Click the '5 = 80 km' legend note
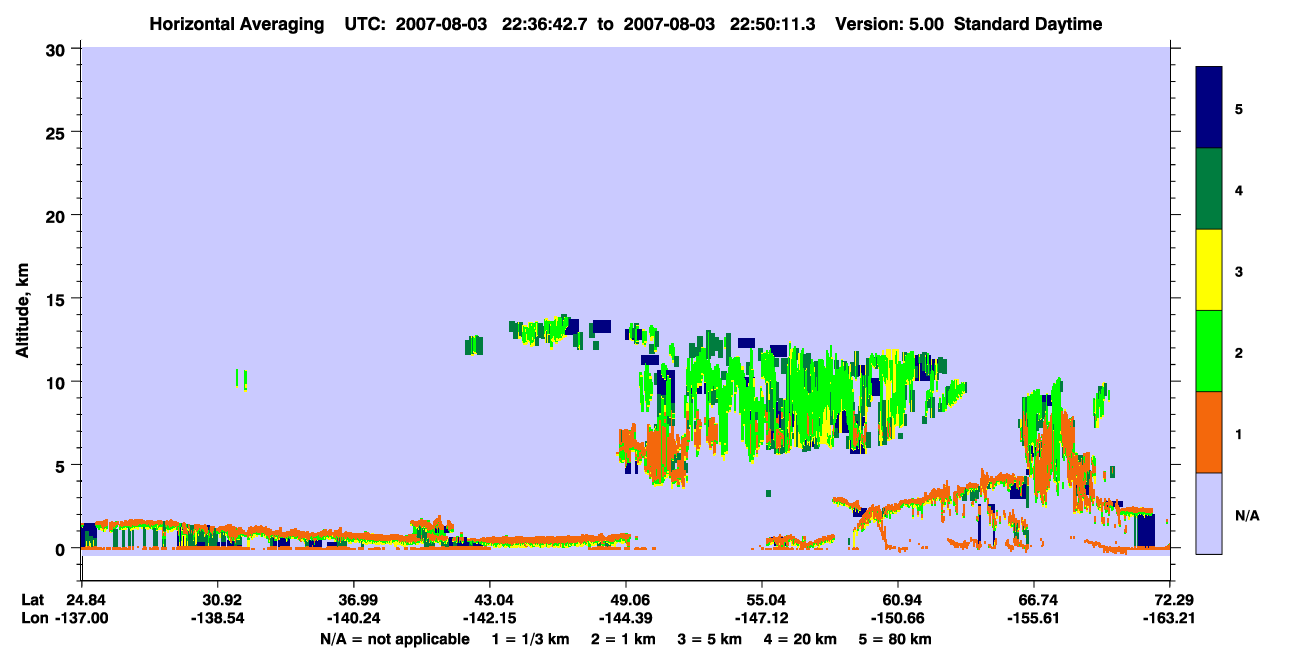This screenshot has height=667, width=1300. [x=896, y=639]
